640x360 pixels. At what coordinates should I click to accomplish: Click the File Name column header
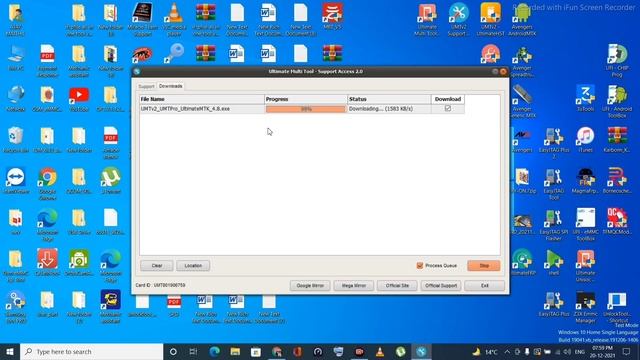click(x=202, y=99)
